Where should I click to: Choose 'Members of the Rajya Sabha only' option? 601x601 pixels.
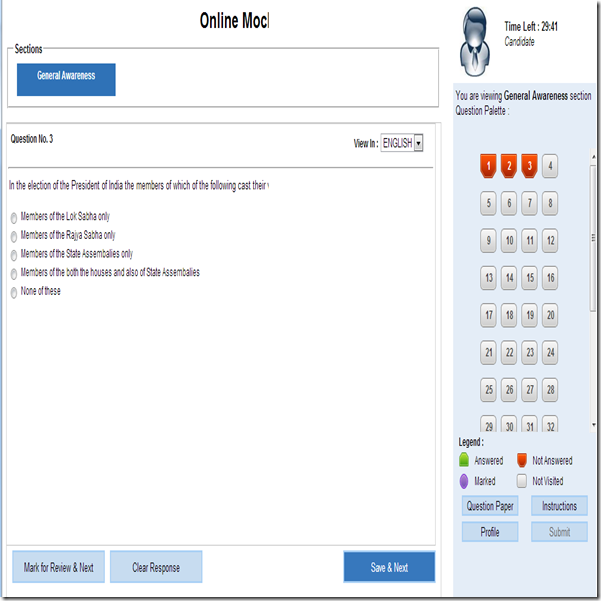(x=14, y=236)
